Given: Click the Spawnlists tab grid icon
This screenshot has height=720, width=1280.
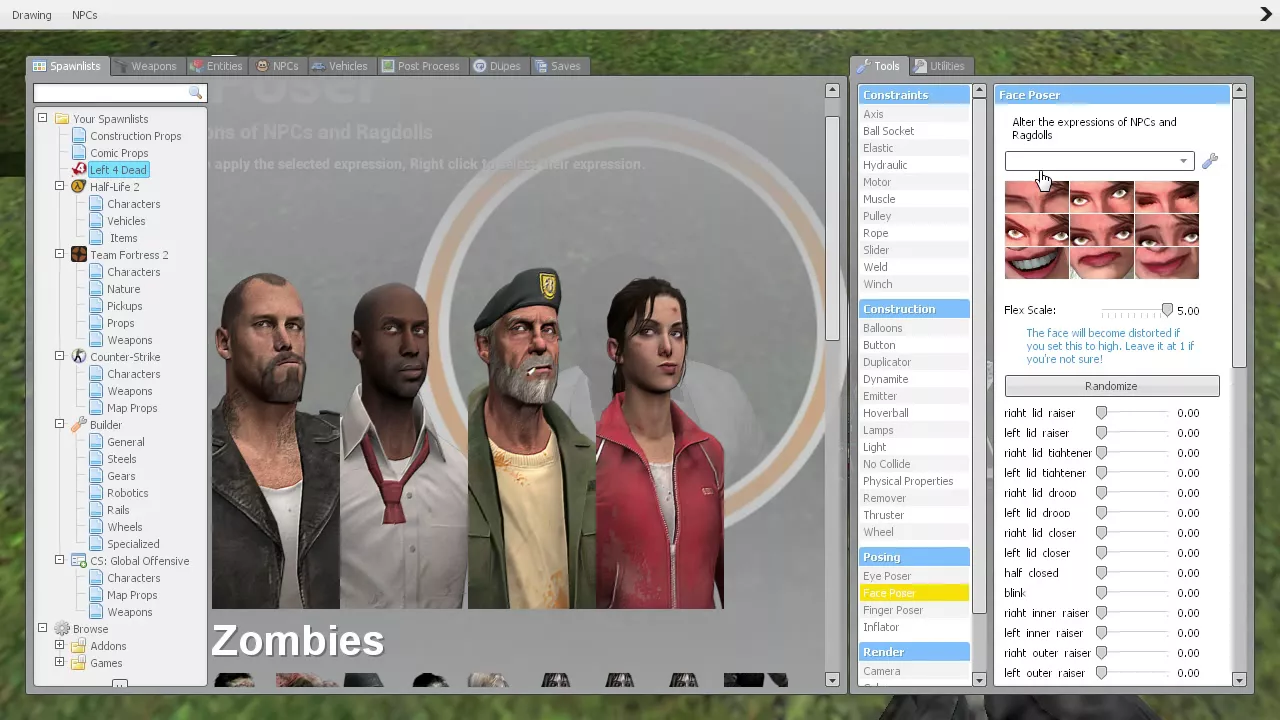Looking at the screenshot, I should [x=39, y=66].
